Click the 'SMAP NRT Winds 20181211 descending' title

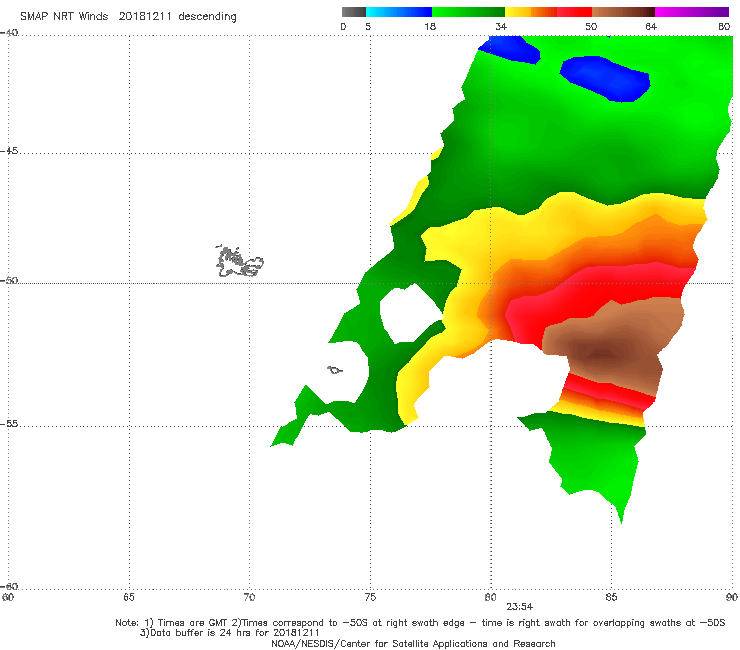tap(128, 16)
